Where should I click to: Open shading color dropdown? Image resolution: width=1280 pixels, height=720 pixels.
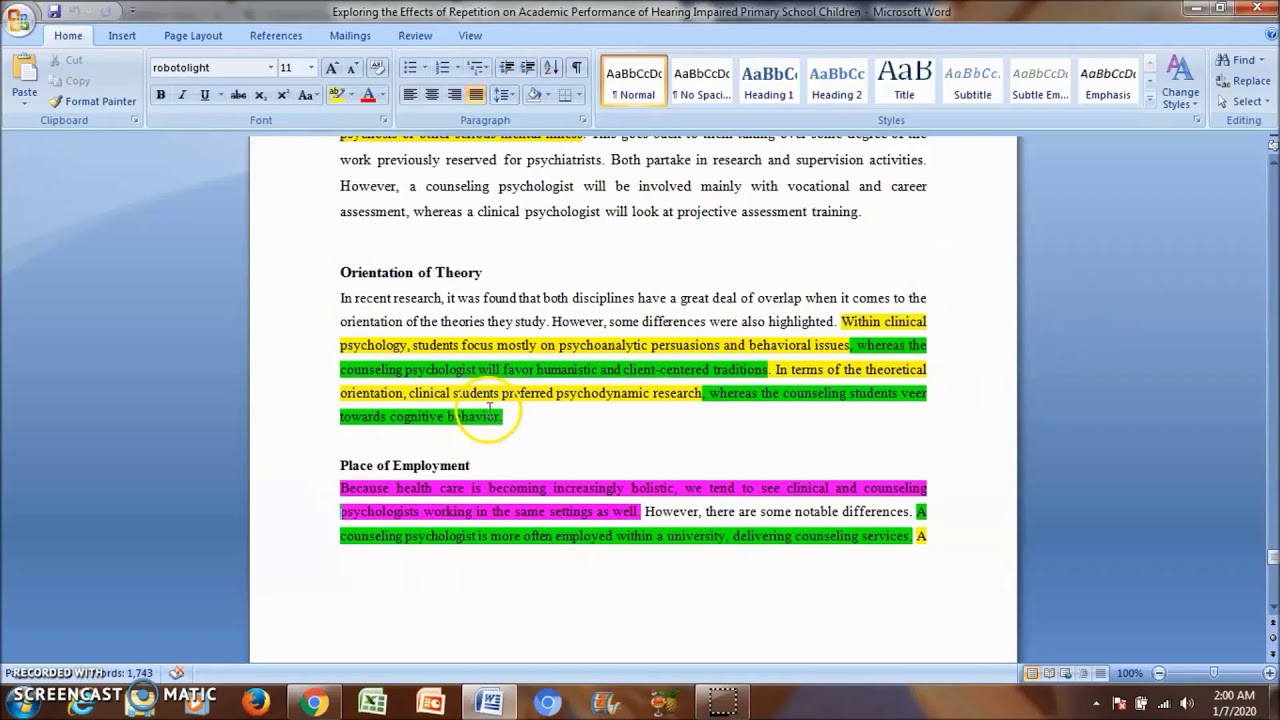point(546,95)
